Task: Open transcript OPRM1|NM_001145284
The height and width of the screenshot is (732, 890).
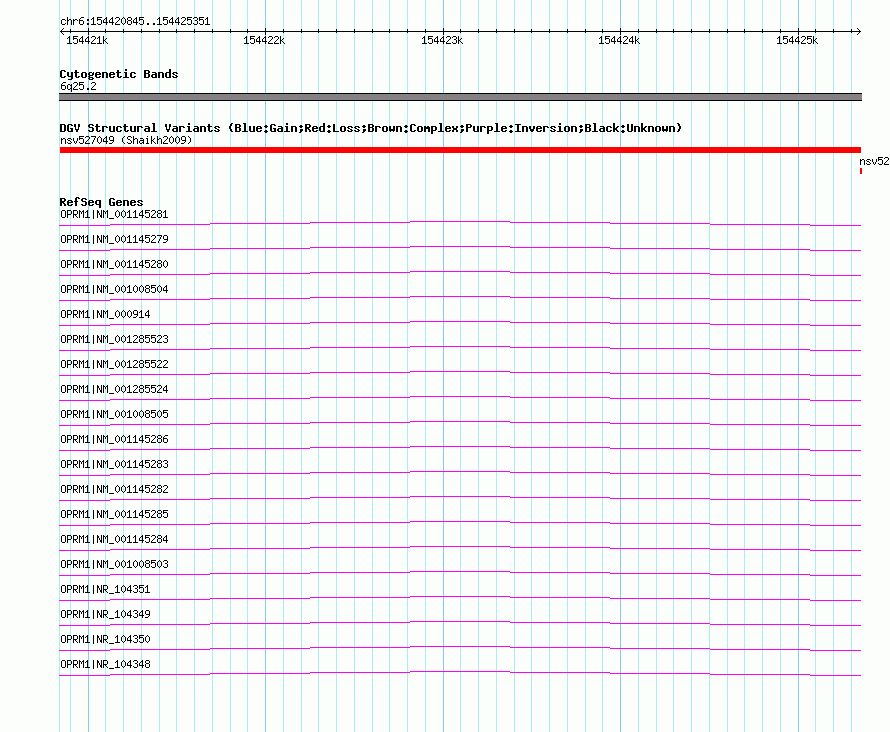Action: [114, 539]
